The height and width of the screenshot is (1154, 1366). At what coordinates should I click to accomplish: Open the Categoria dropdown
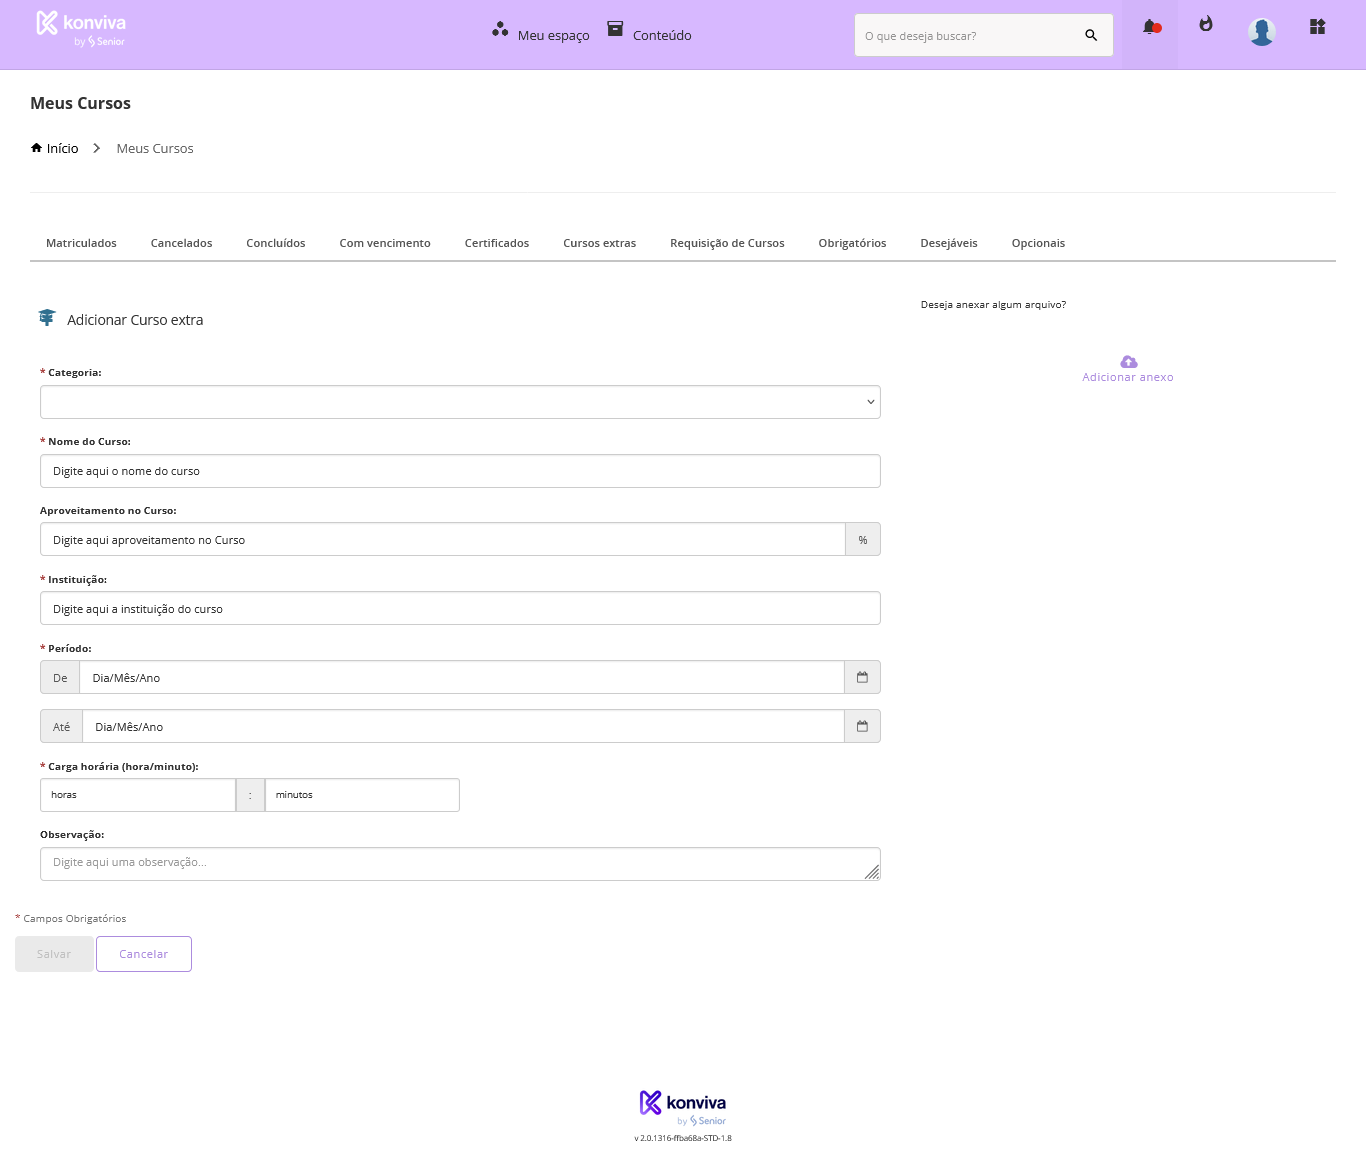[460, 402]
